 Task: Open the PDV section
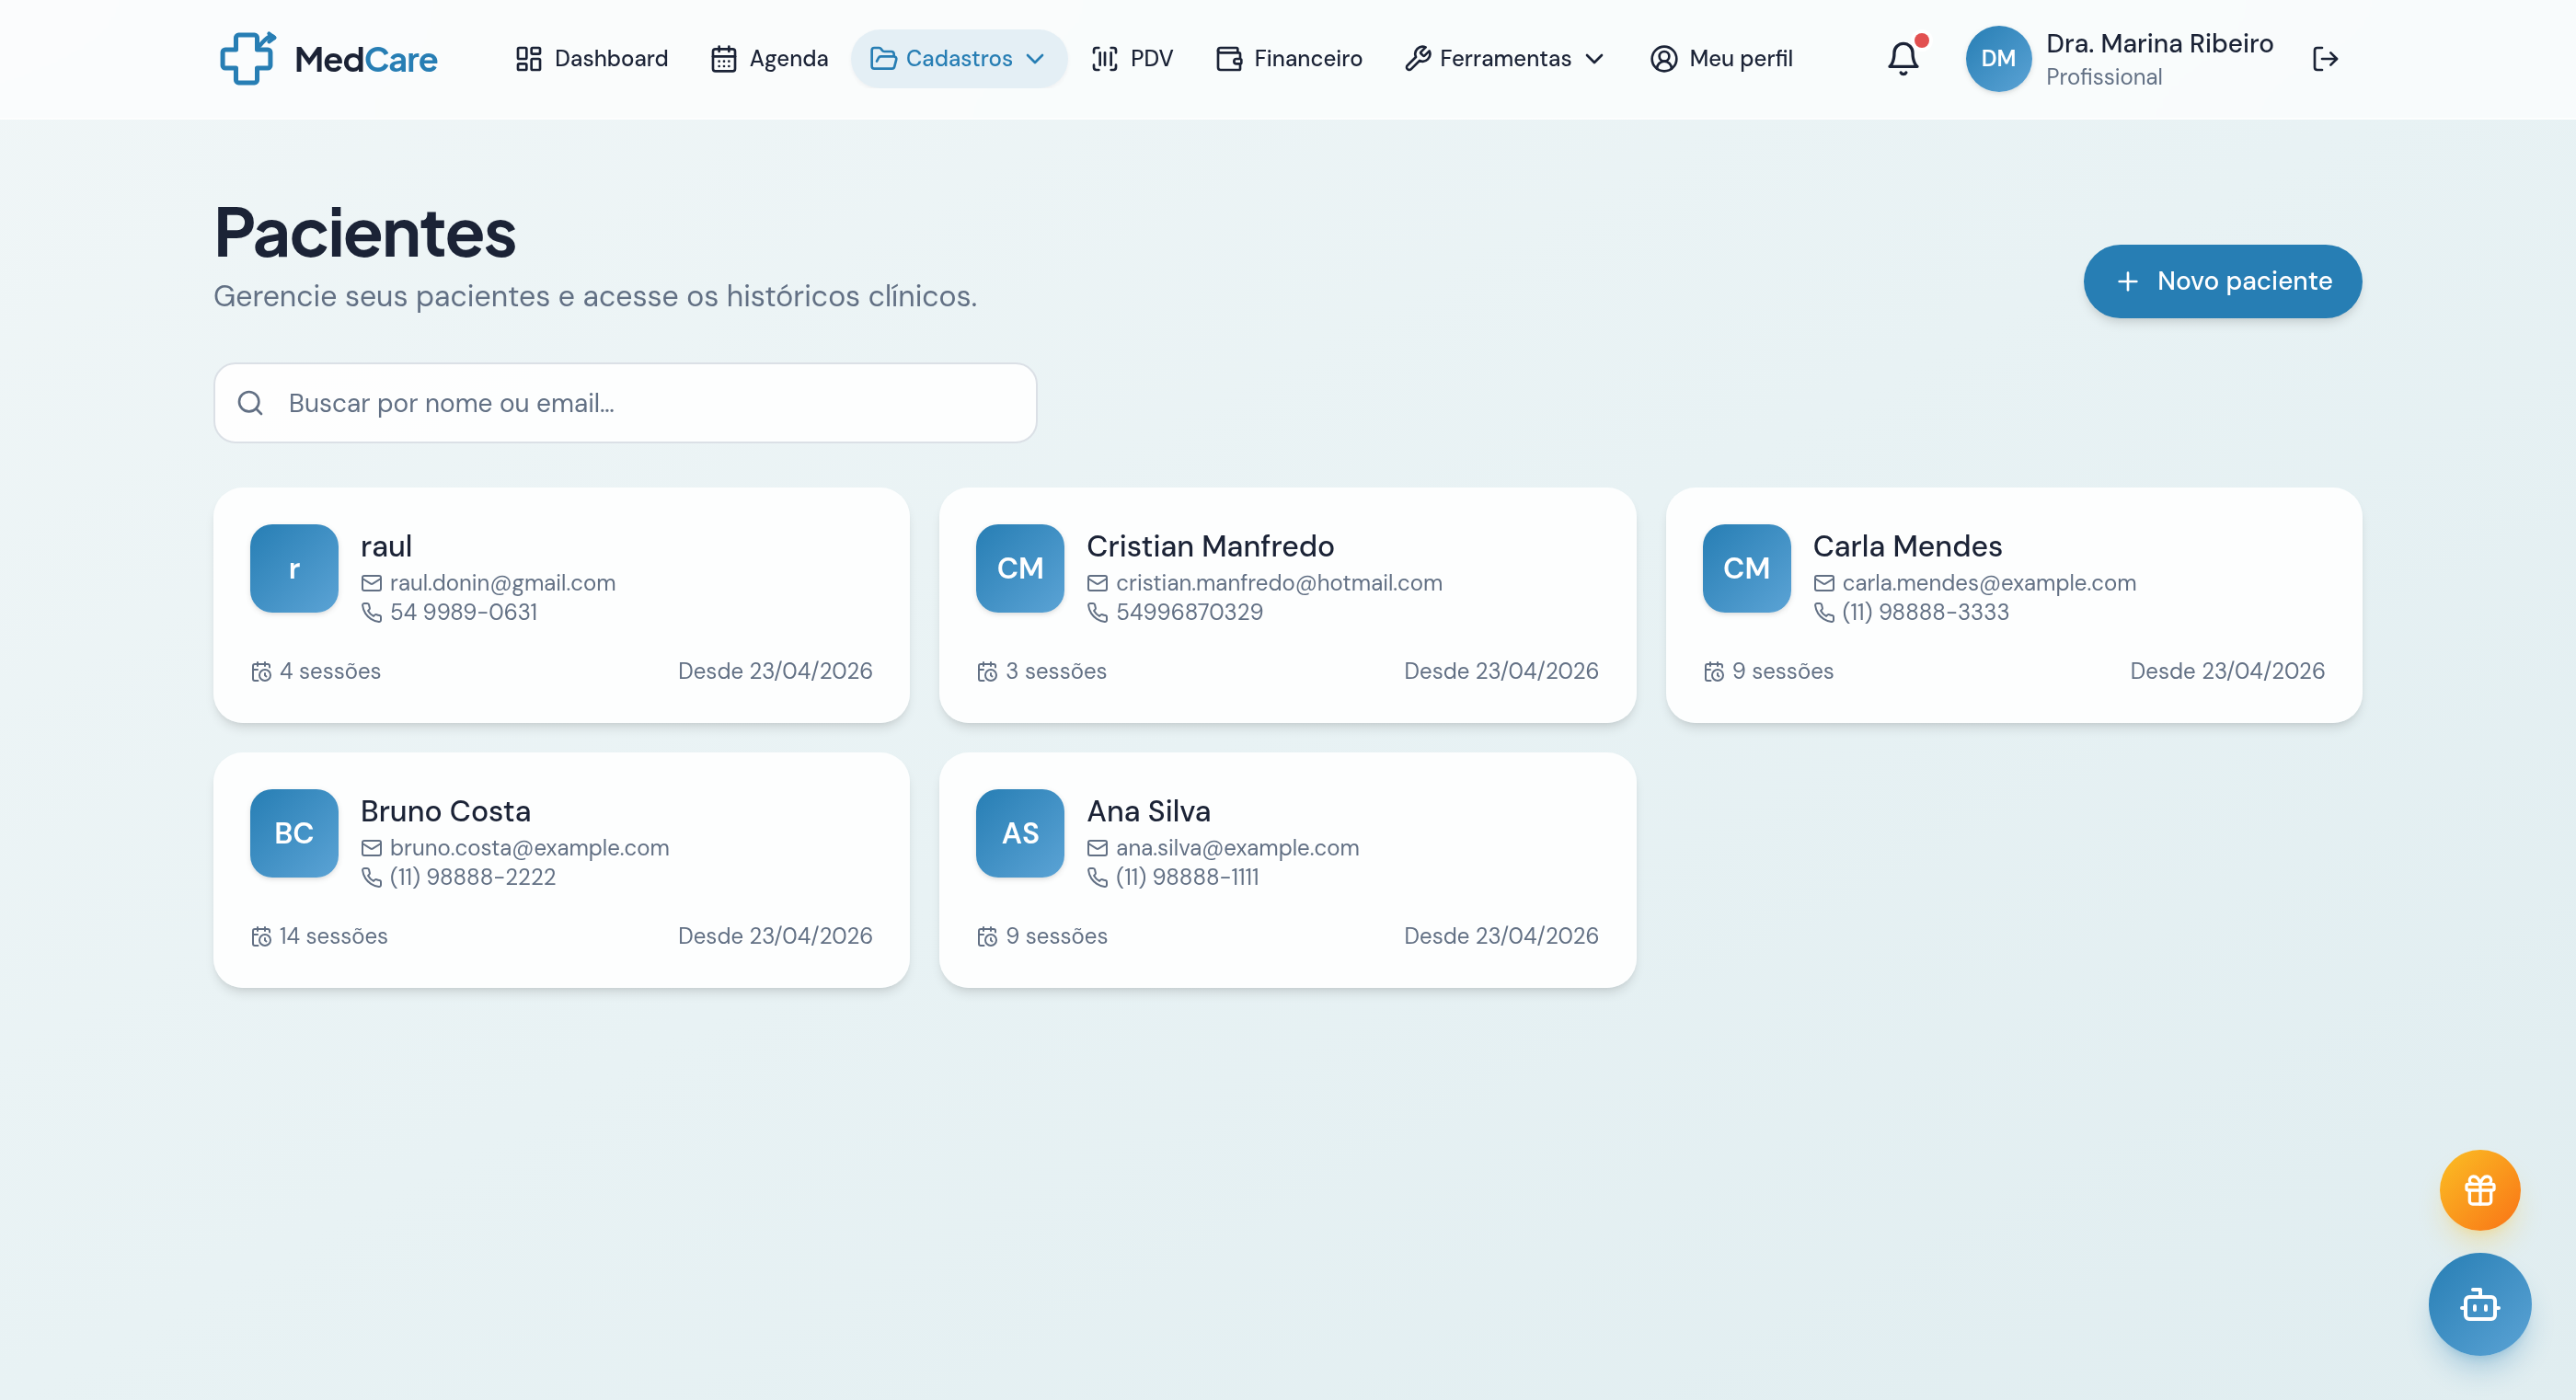point(1132,59)
